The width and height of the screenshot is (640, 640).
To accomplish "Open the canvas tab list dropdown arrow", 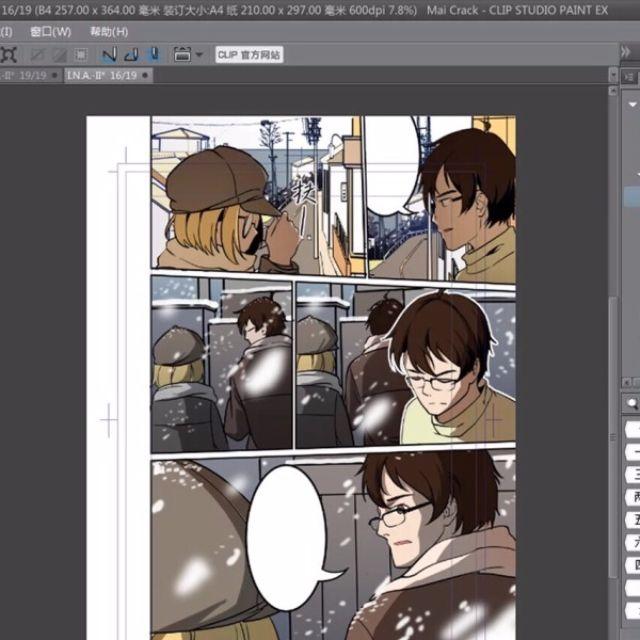I will 613,76.
